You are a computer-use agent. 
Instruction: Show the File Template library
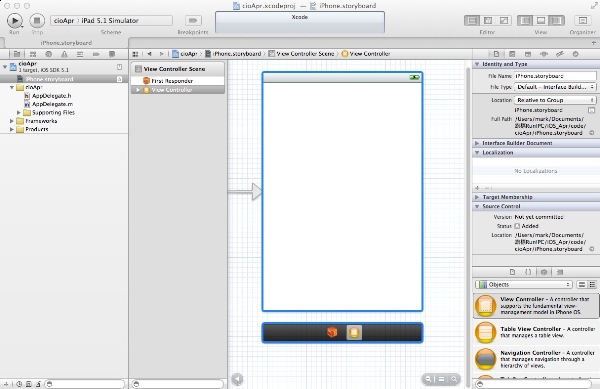click(x=512, y=272)
